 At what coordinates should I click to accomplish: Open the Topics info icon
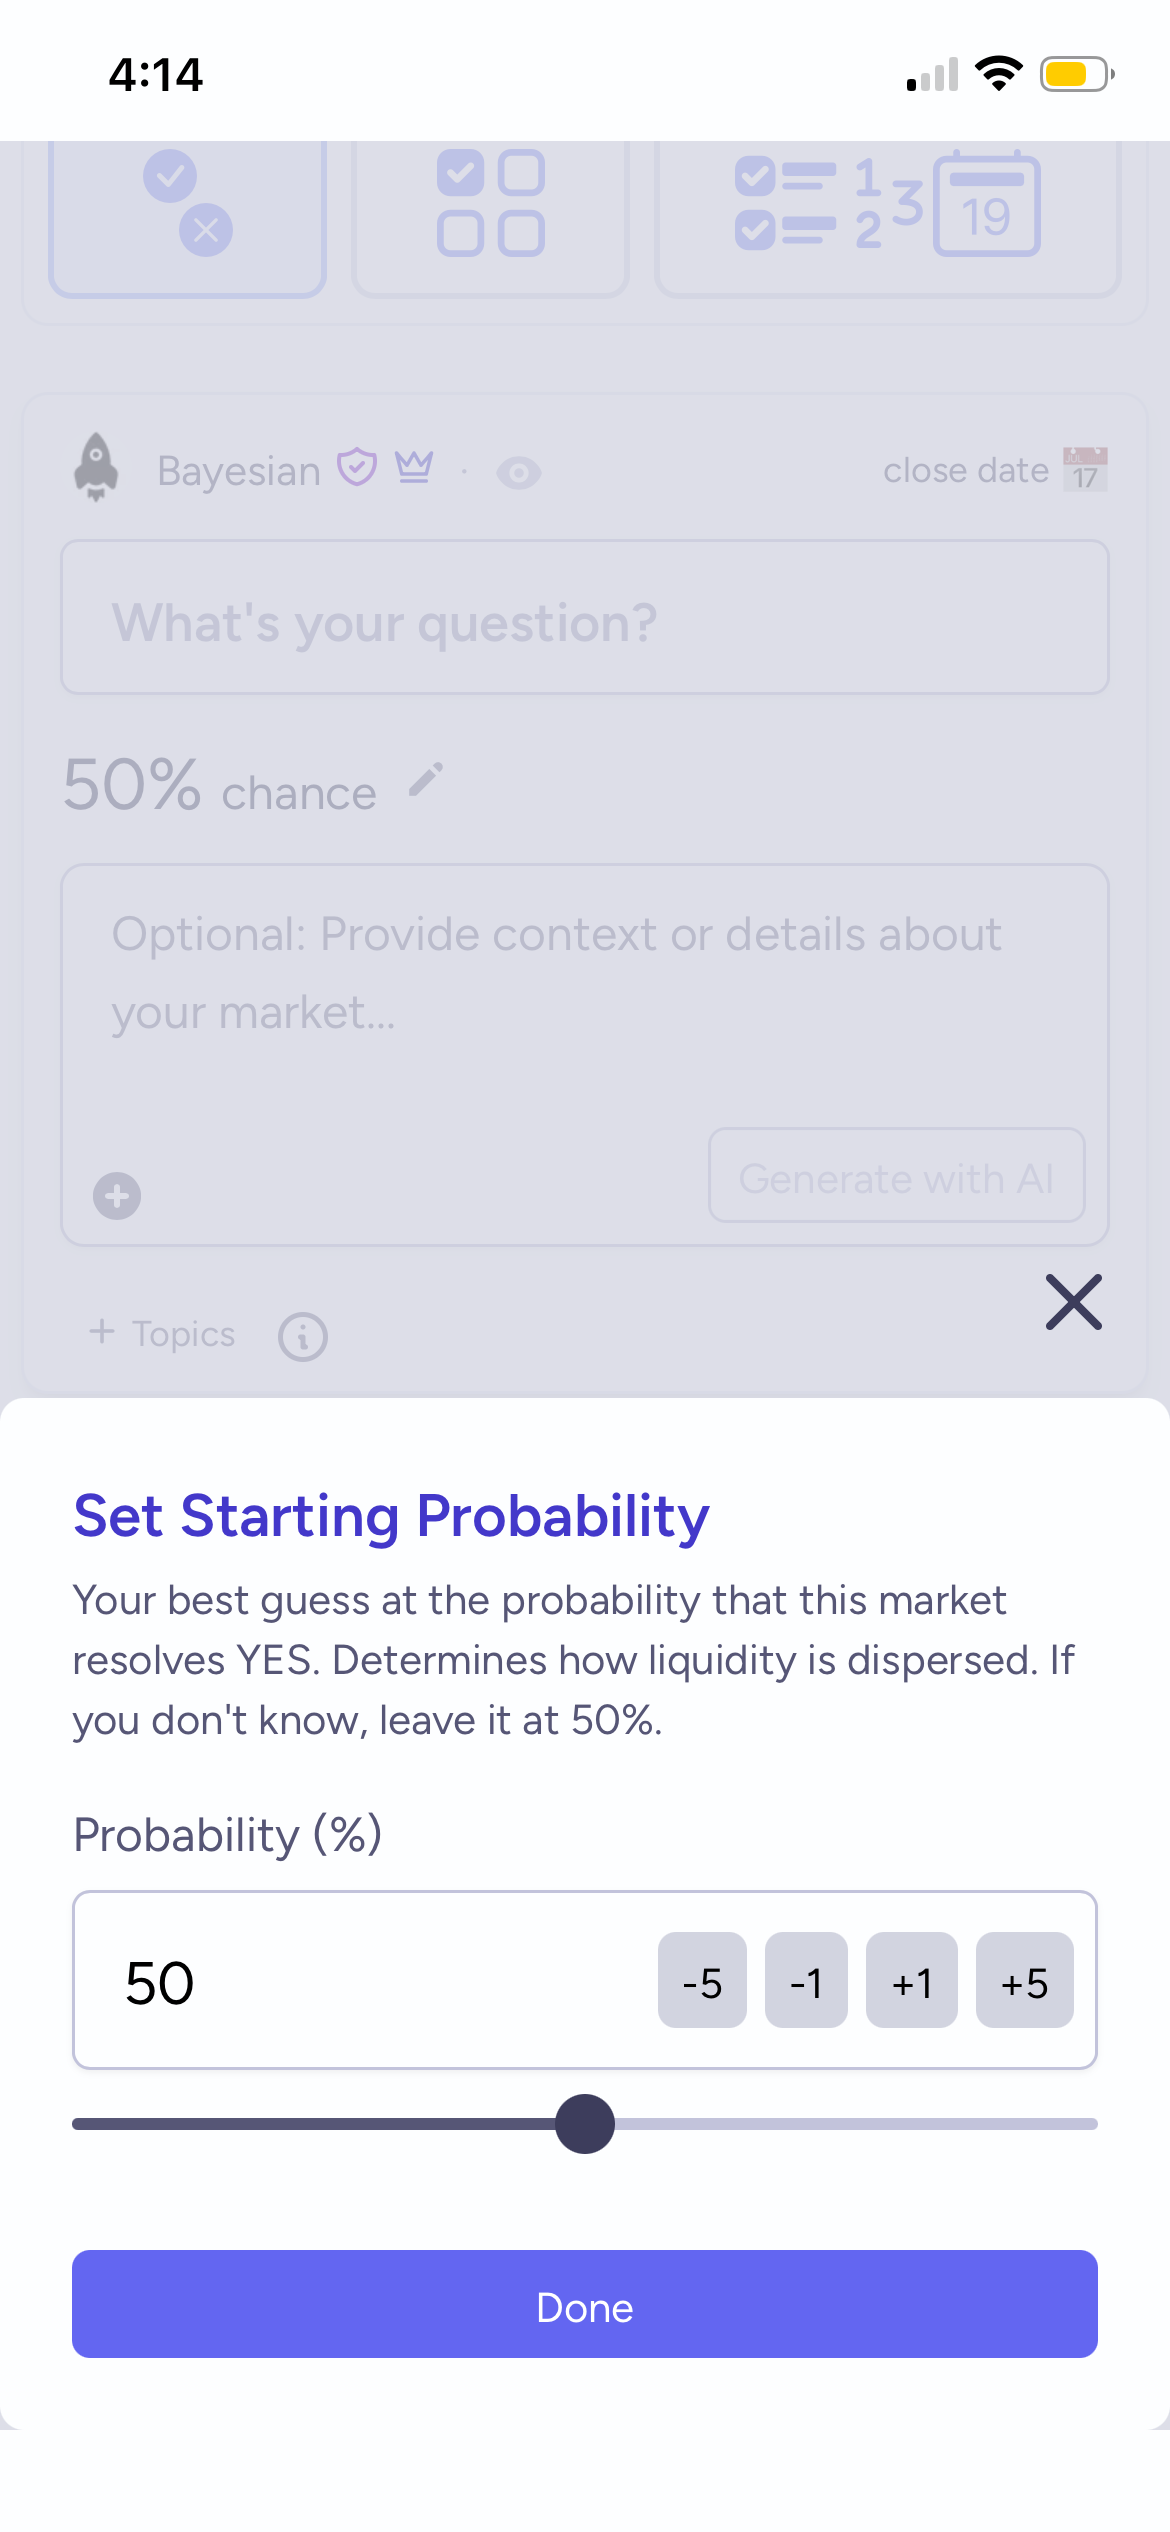point(303,1337)
